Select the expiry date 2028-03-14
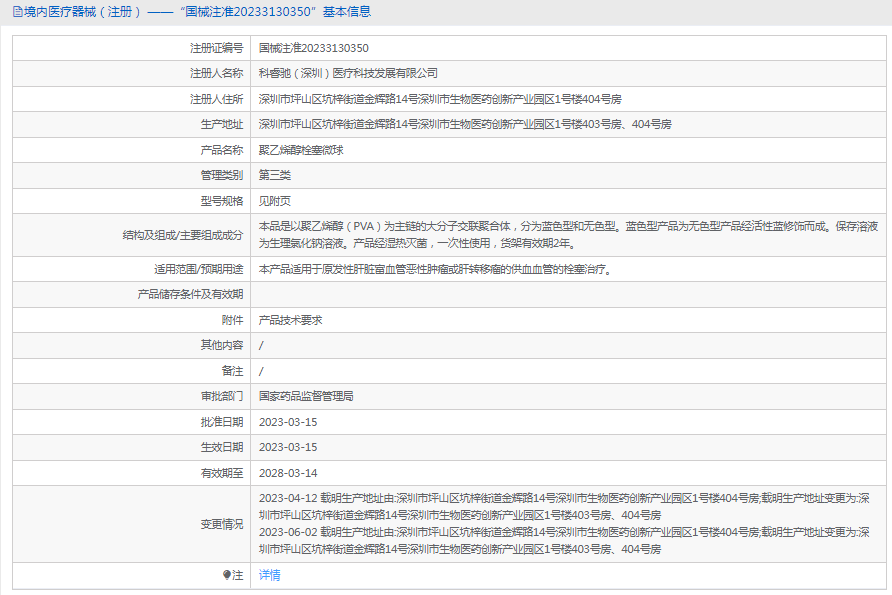The image size is (892, 595). 288,473
